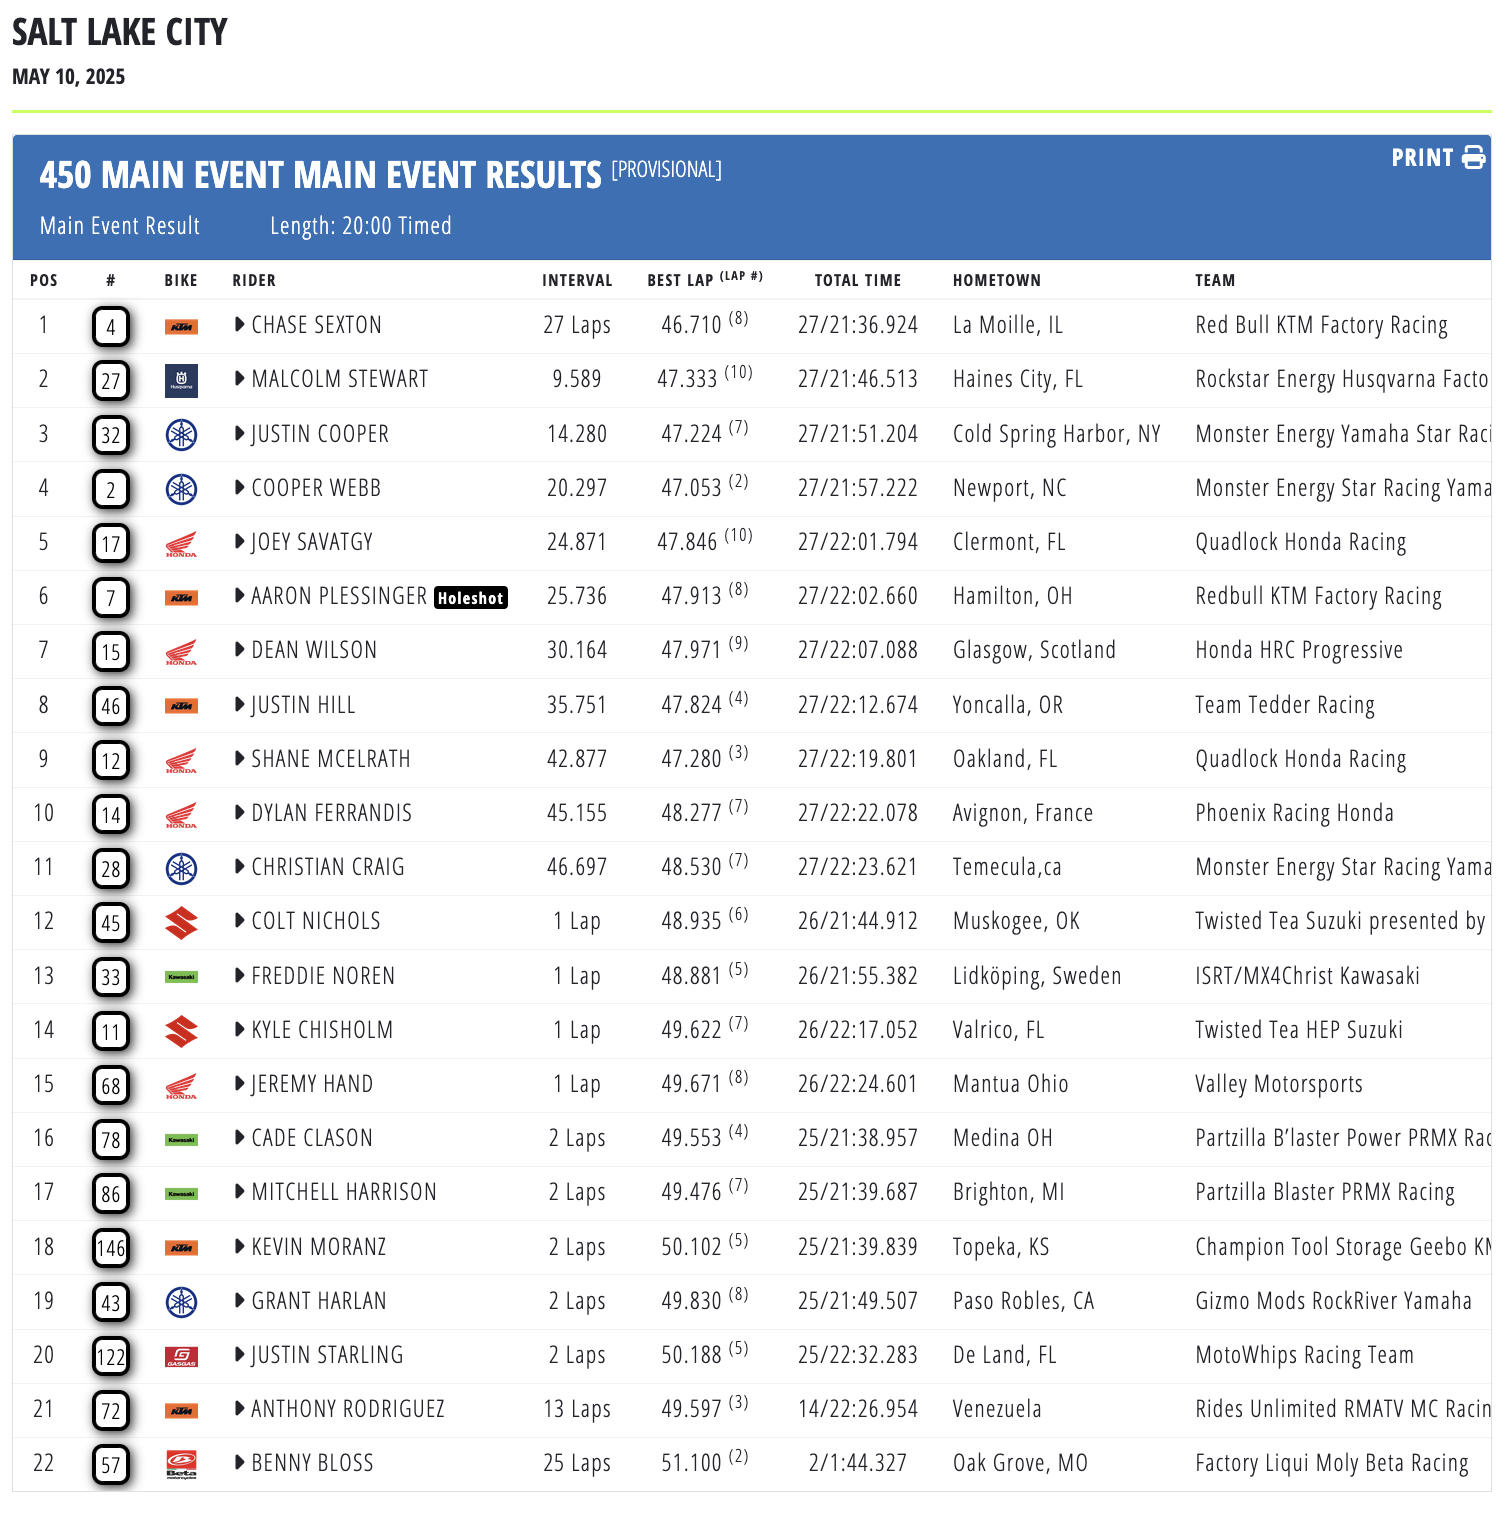The height and width of the screenshot is (1516, 1510).
Task: Click team Team Tedder Racing
Action: pos(1285,705)
